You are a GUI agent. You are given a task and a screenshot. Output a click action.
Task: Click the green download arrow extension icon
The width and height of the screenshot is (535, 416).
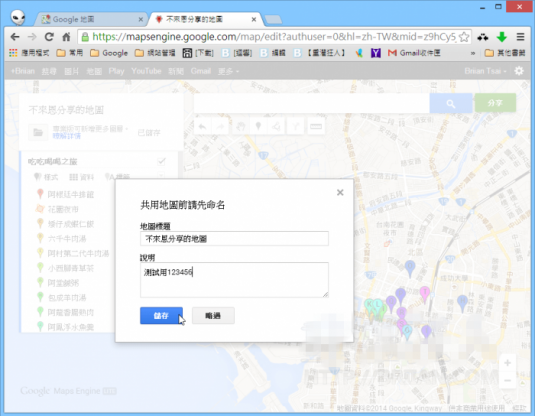502,37
